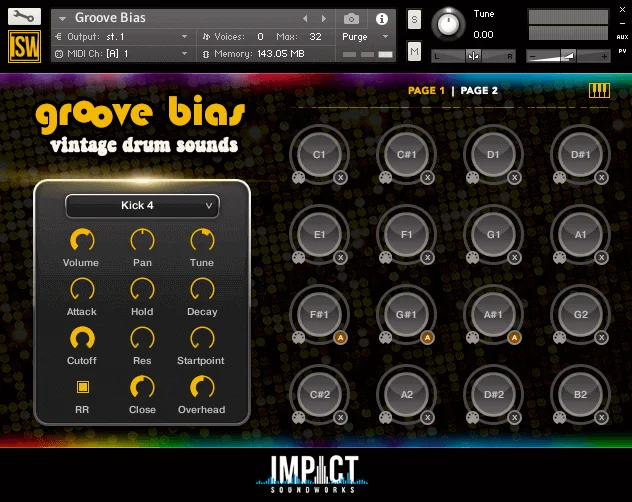
Task: Click the Decay knob
Action: pyautogui.click(x=202, y=290)
